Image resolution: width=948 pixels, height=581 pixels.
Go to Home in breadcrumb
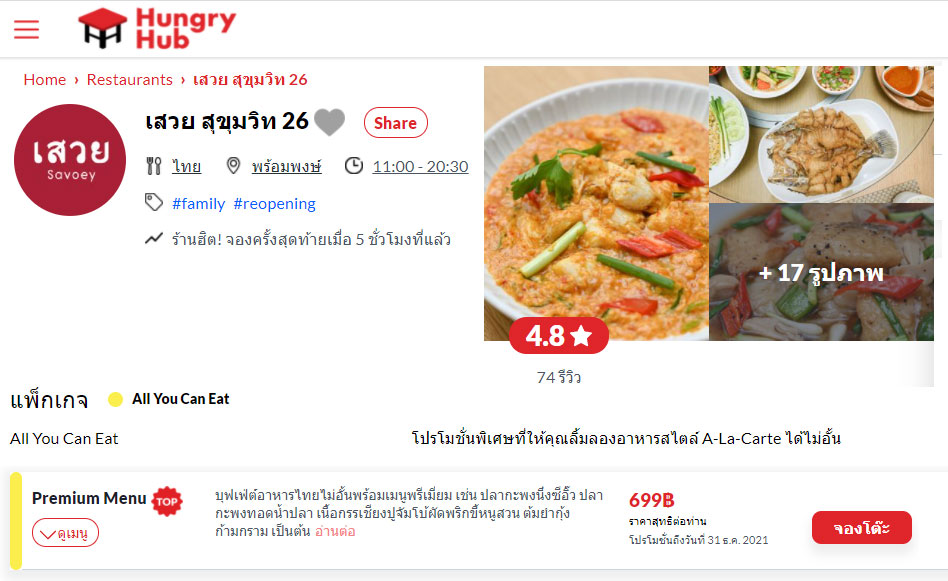(45, 80)
